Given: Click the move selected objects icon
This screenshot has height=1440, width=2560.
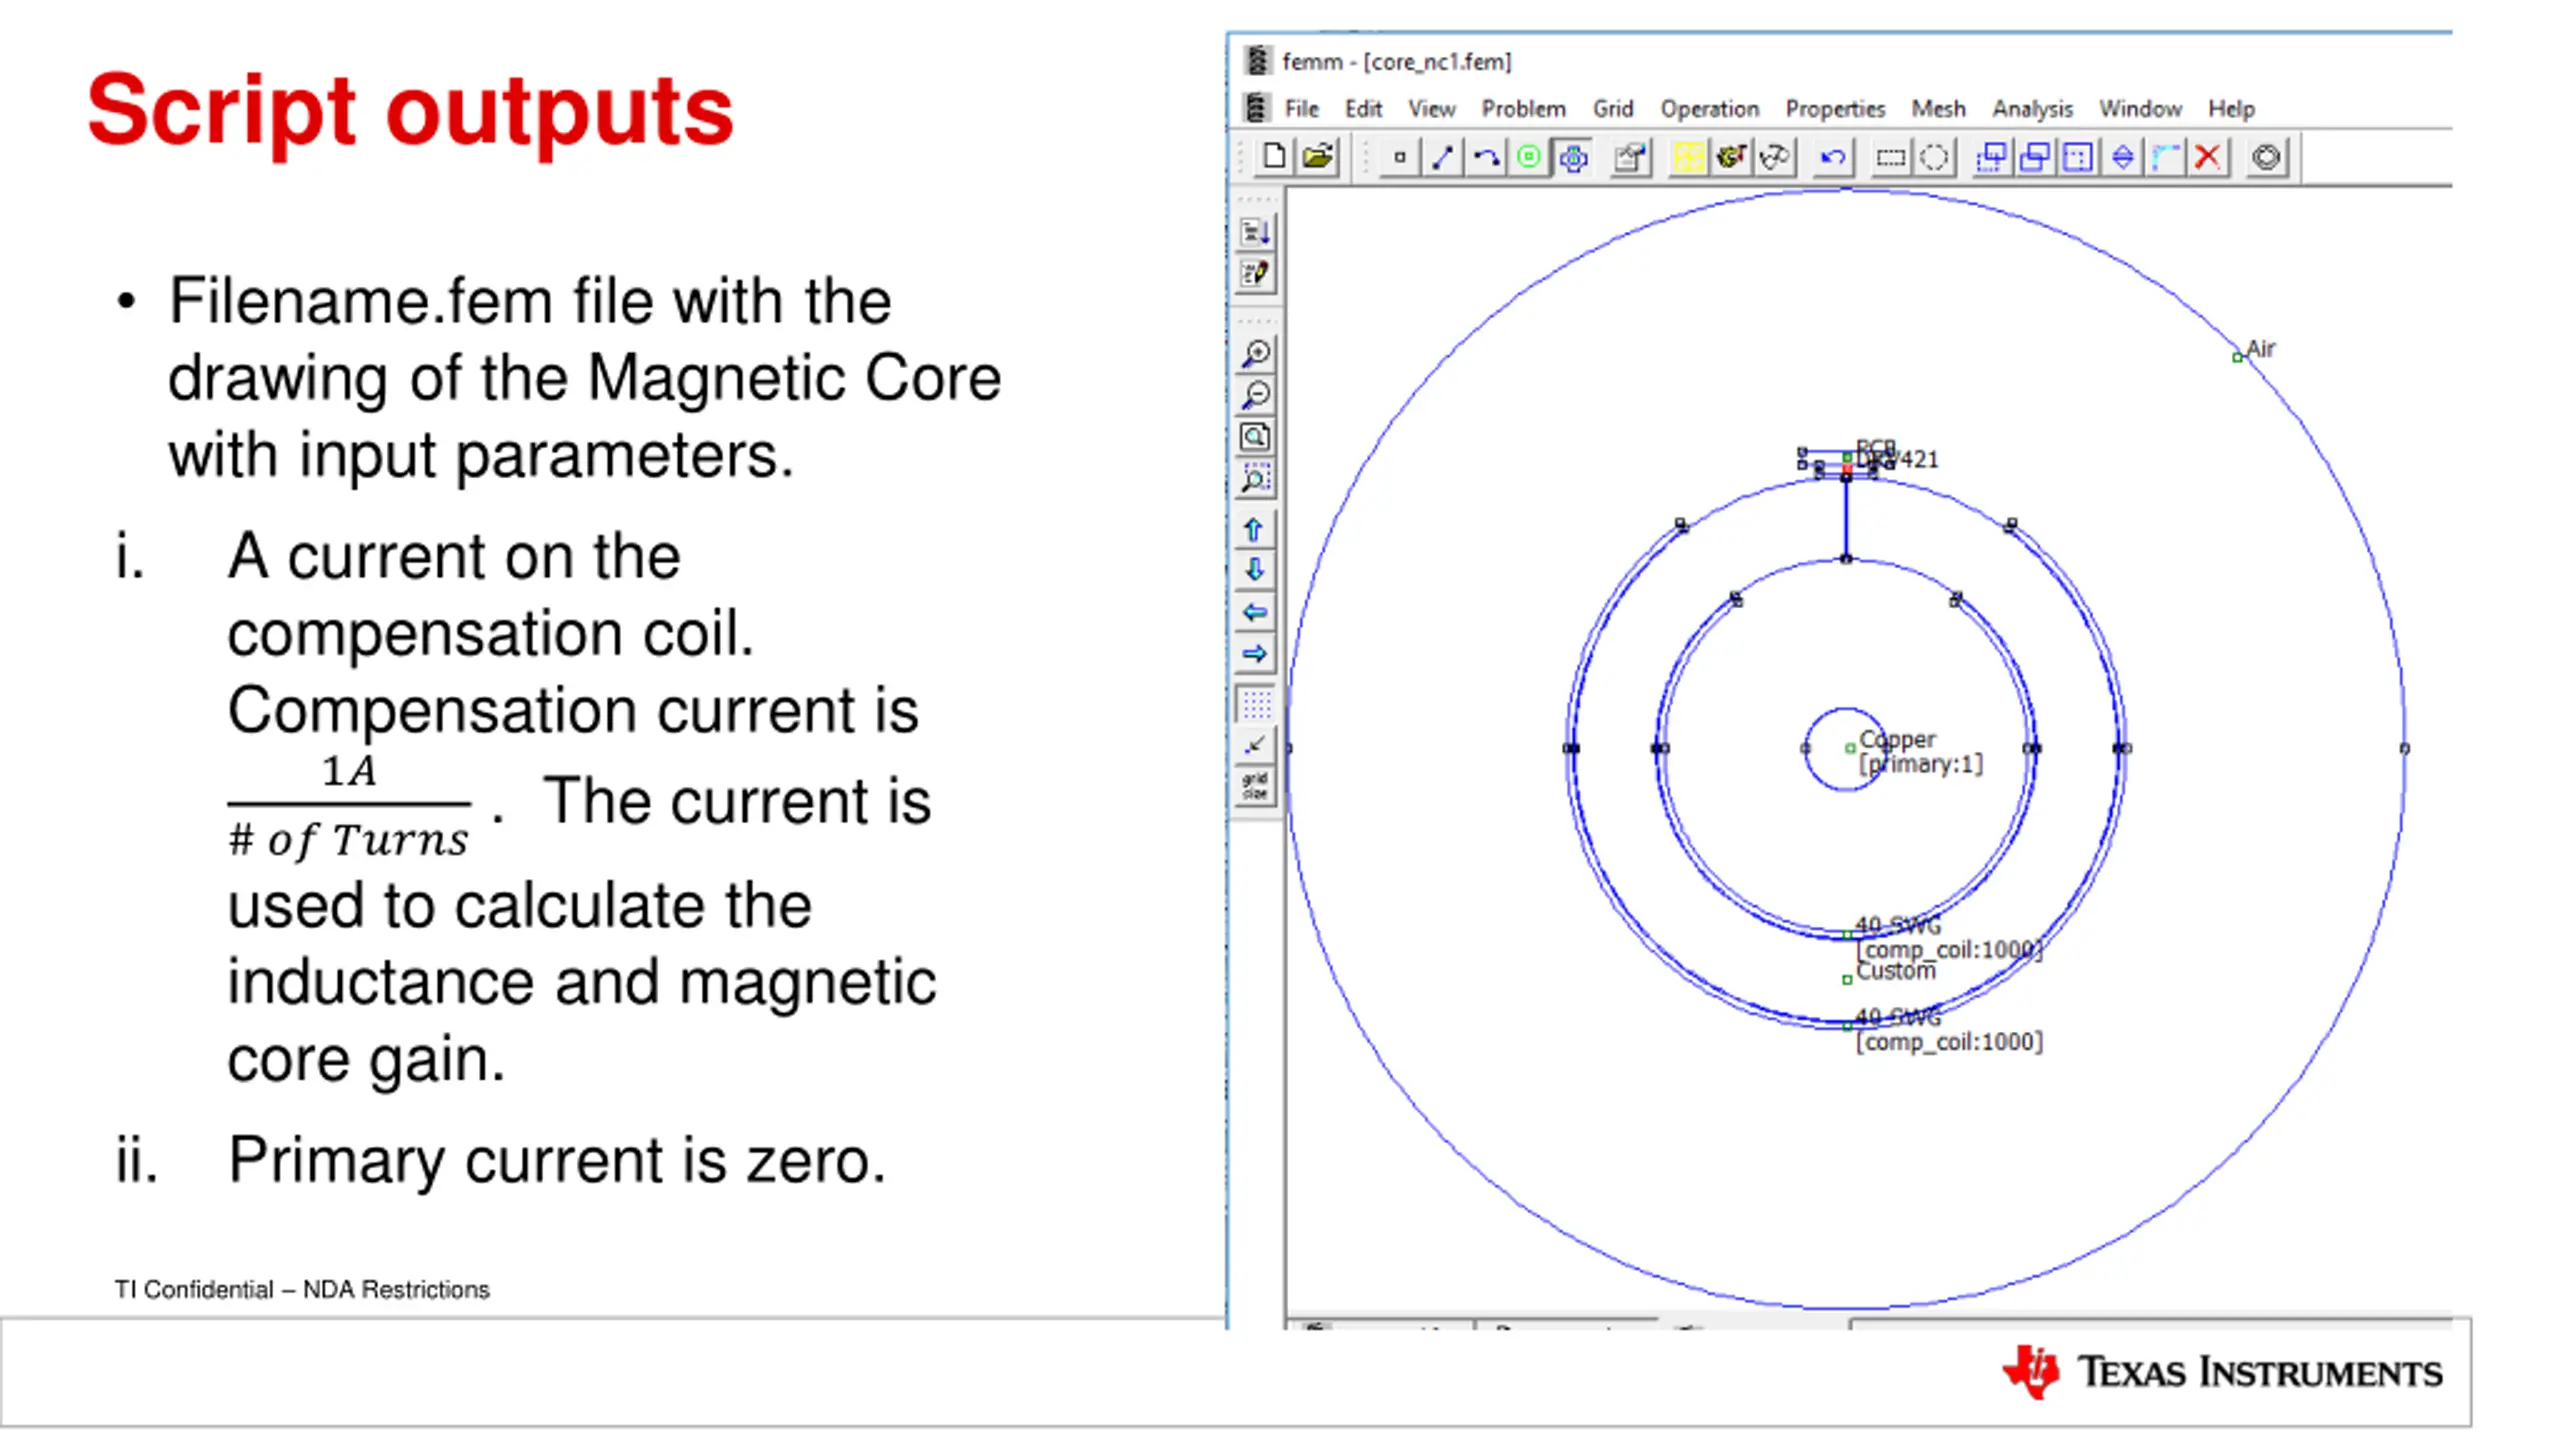Looking at the screenshot, I should pos(1991,157).
